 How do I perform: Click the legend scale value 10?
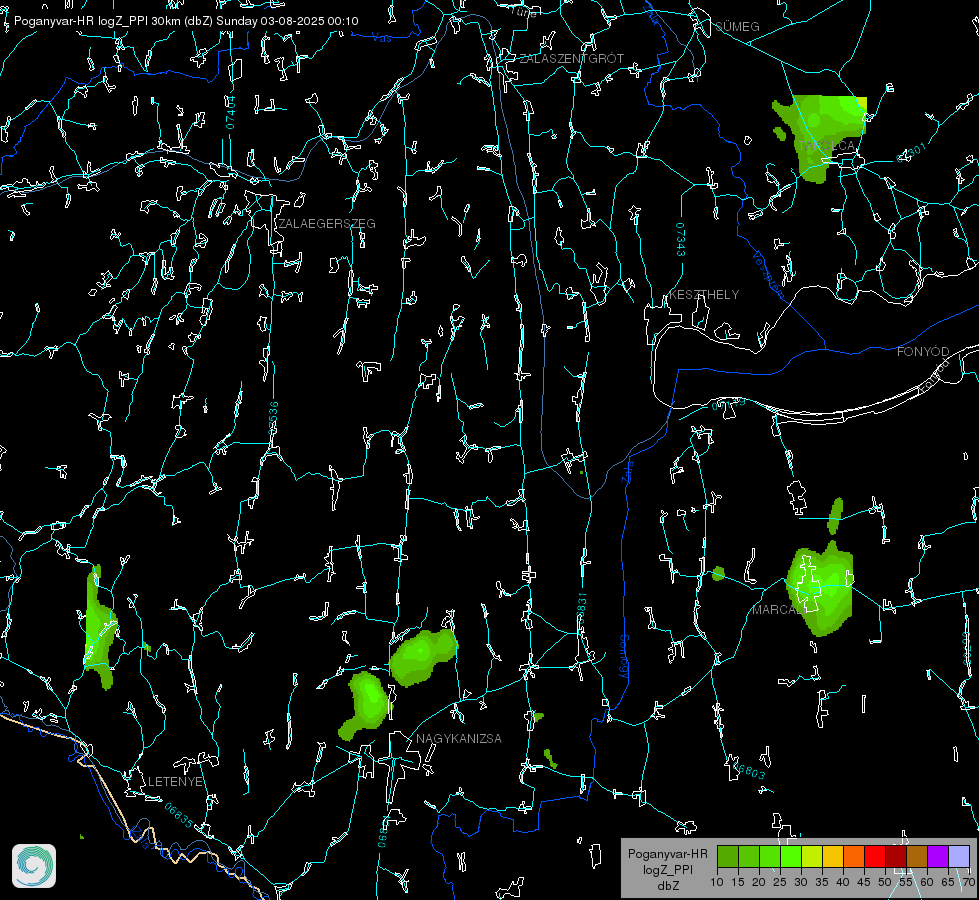717,882
